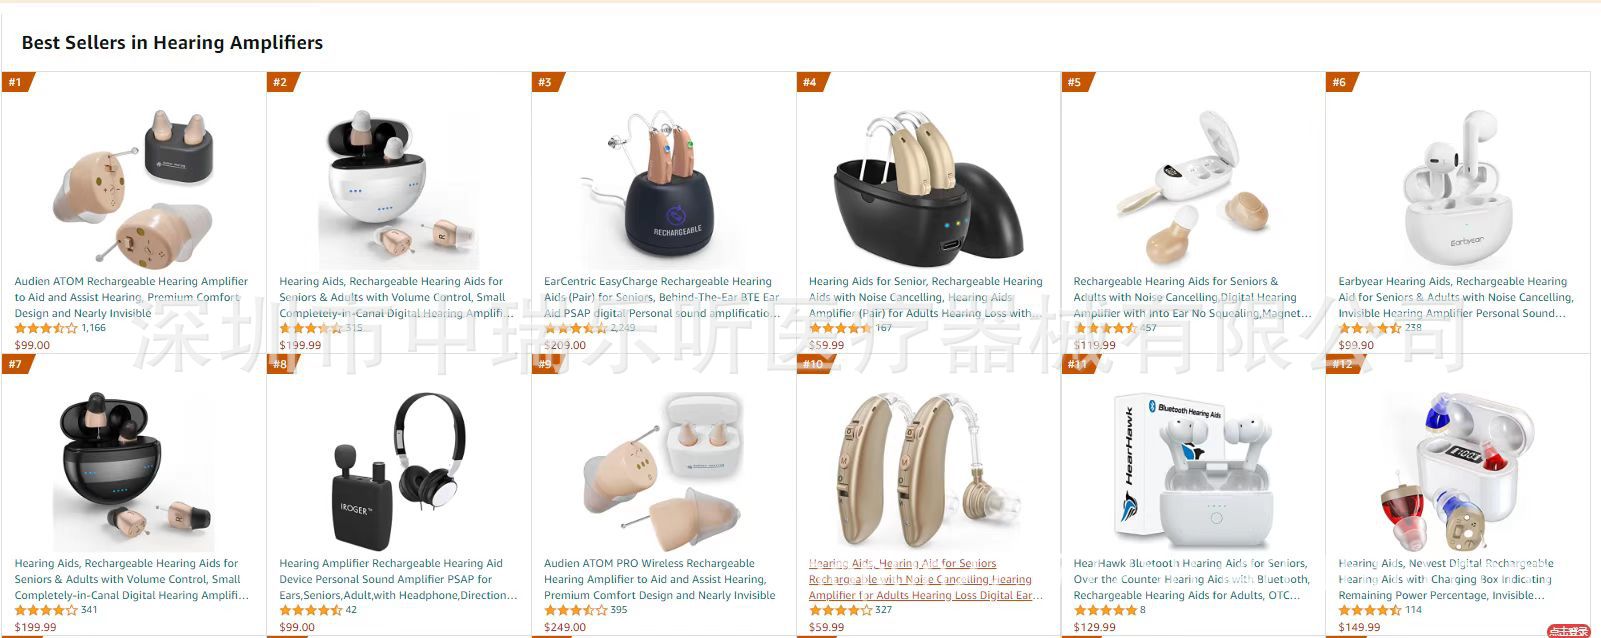Click the #7 rank badge
Screen dimensions: 1601x638
coord(17,364)
